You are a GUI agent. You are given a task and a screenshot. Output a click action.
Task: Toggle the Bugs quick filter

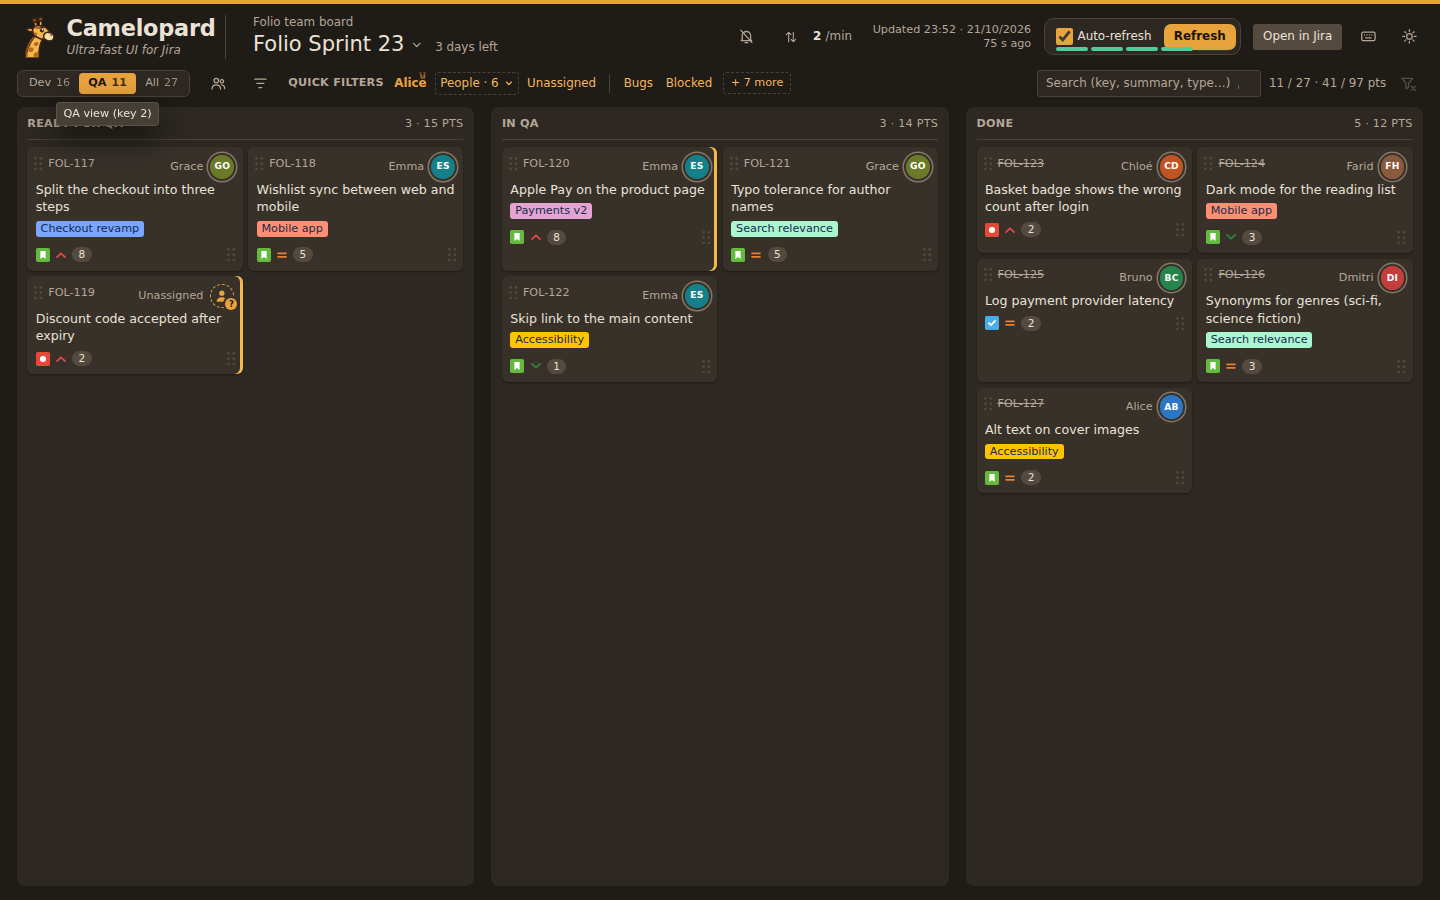(638, 83)
